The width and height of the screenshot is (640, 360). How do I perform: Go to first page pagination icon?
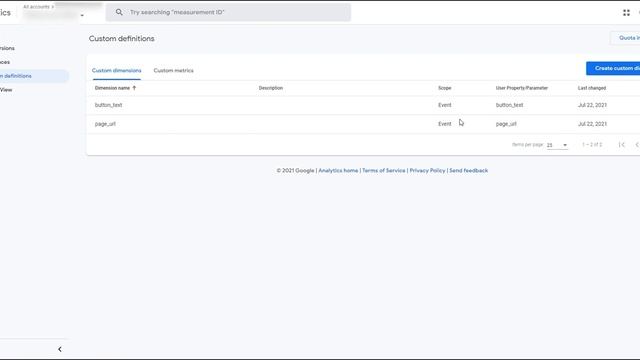click(x=622, y=144)
